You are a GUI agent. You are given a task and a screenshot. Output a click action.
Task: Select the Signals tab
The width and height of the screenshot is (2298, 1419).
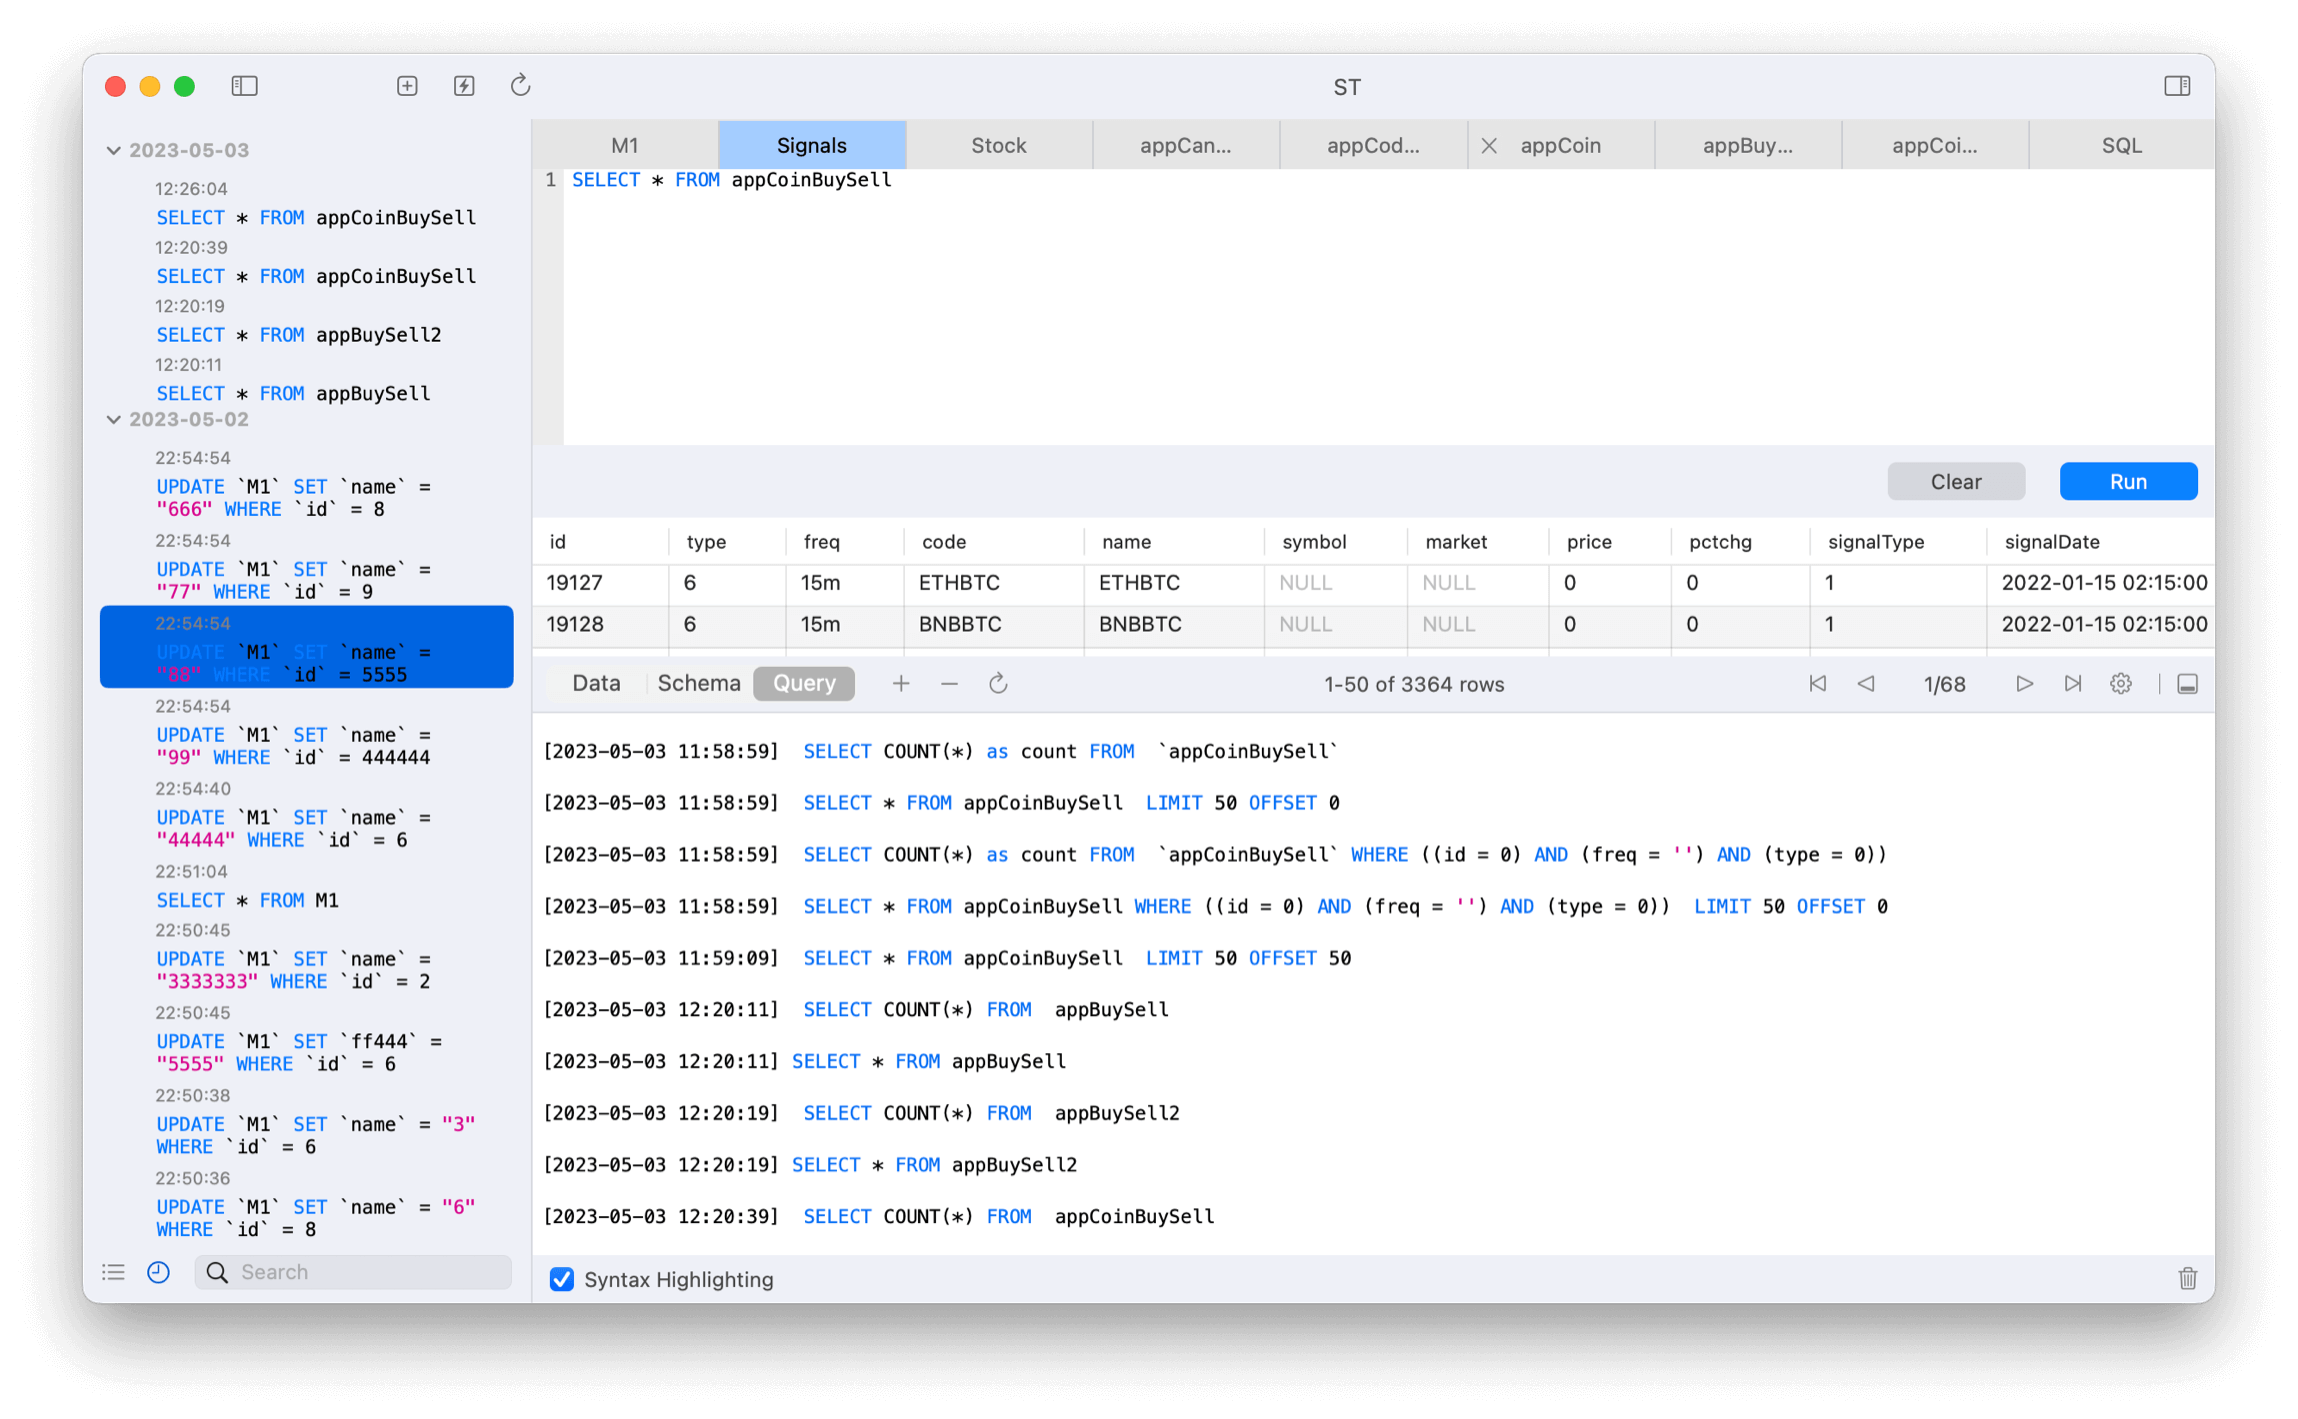[812, 145]
